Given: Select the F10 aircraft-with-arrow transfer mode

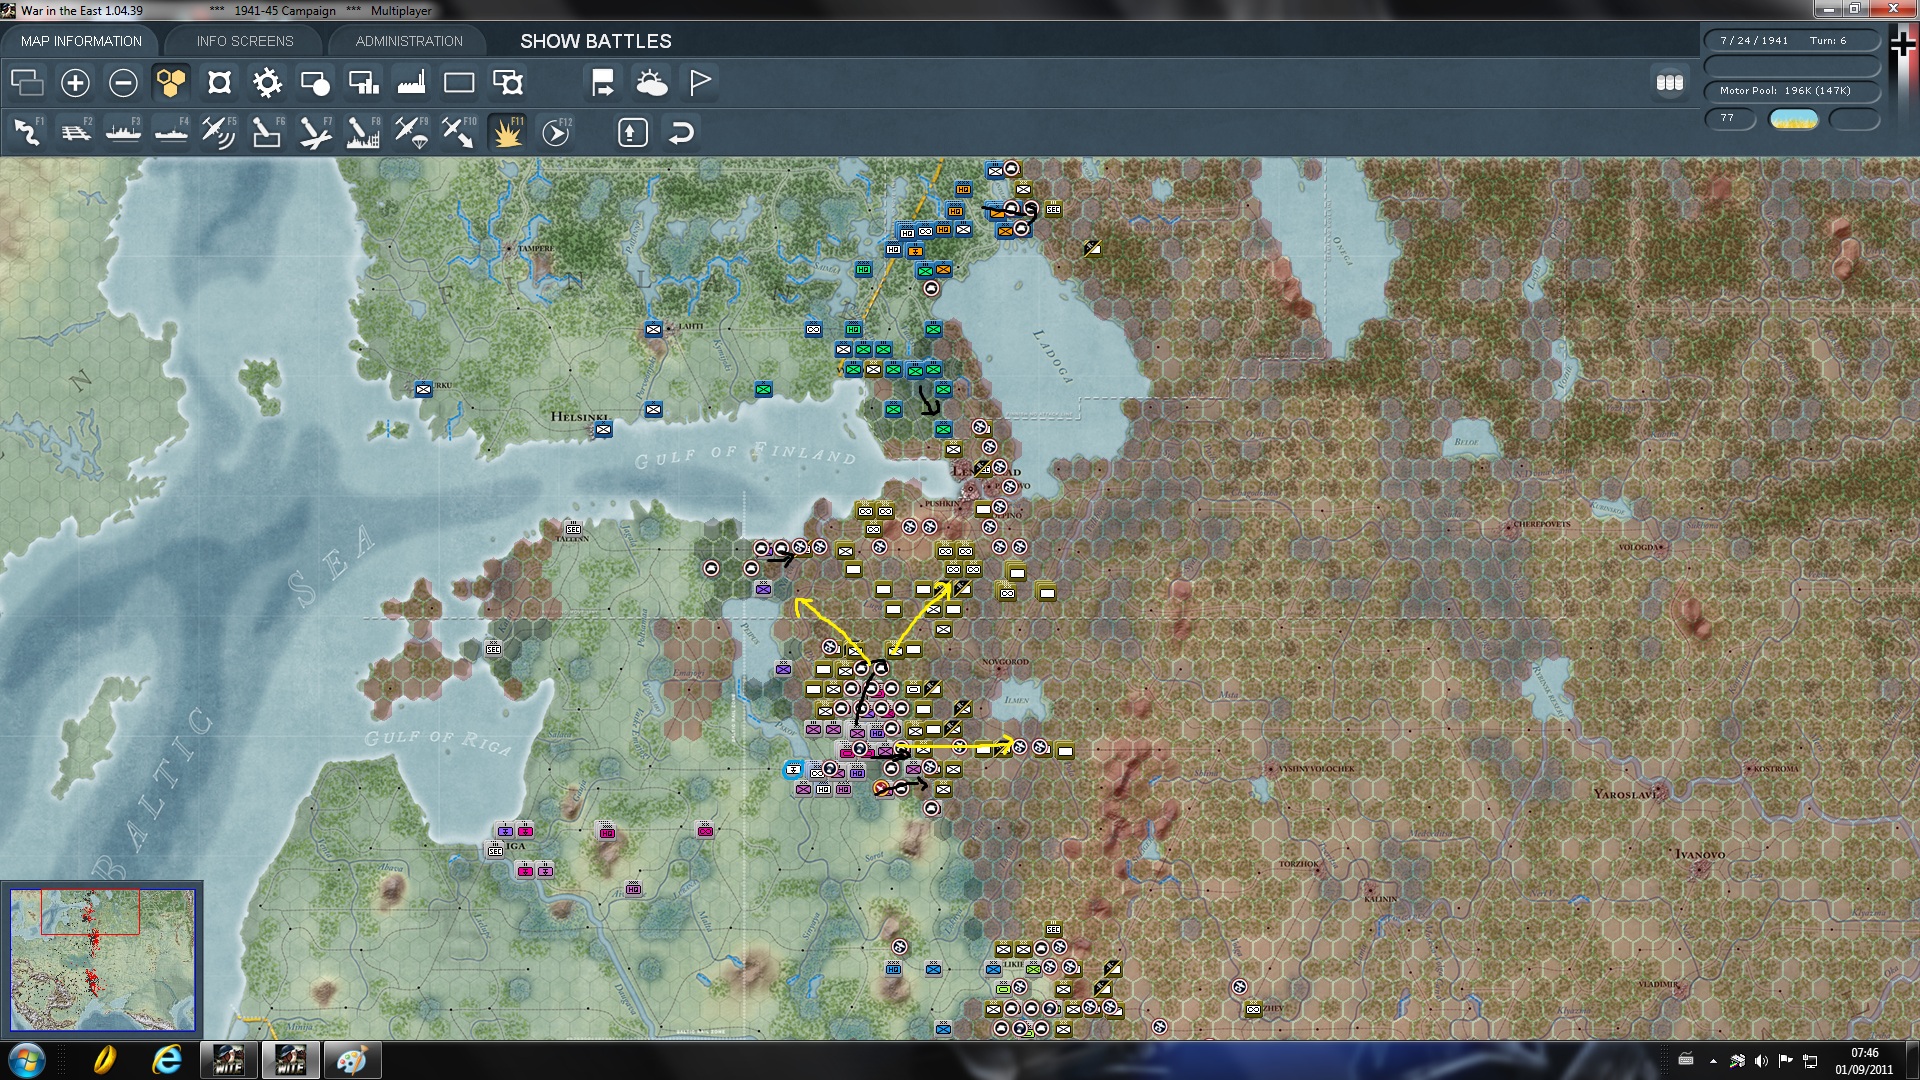Looking at the screenshot, I should [x=459, y=132].
